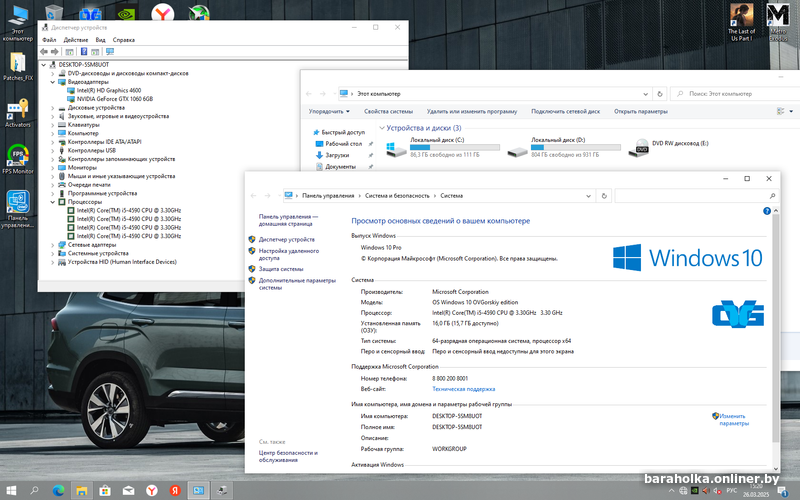Select the FPS Monitor desktop icon
This screenshot has width=800, height=500.
pyautogui.click(x=18, y=159)
